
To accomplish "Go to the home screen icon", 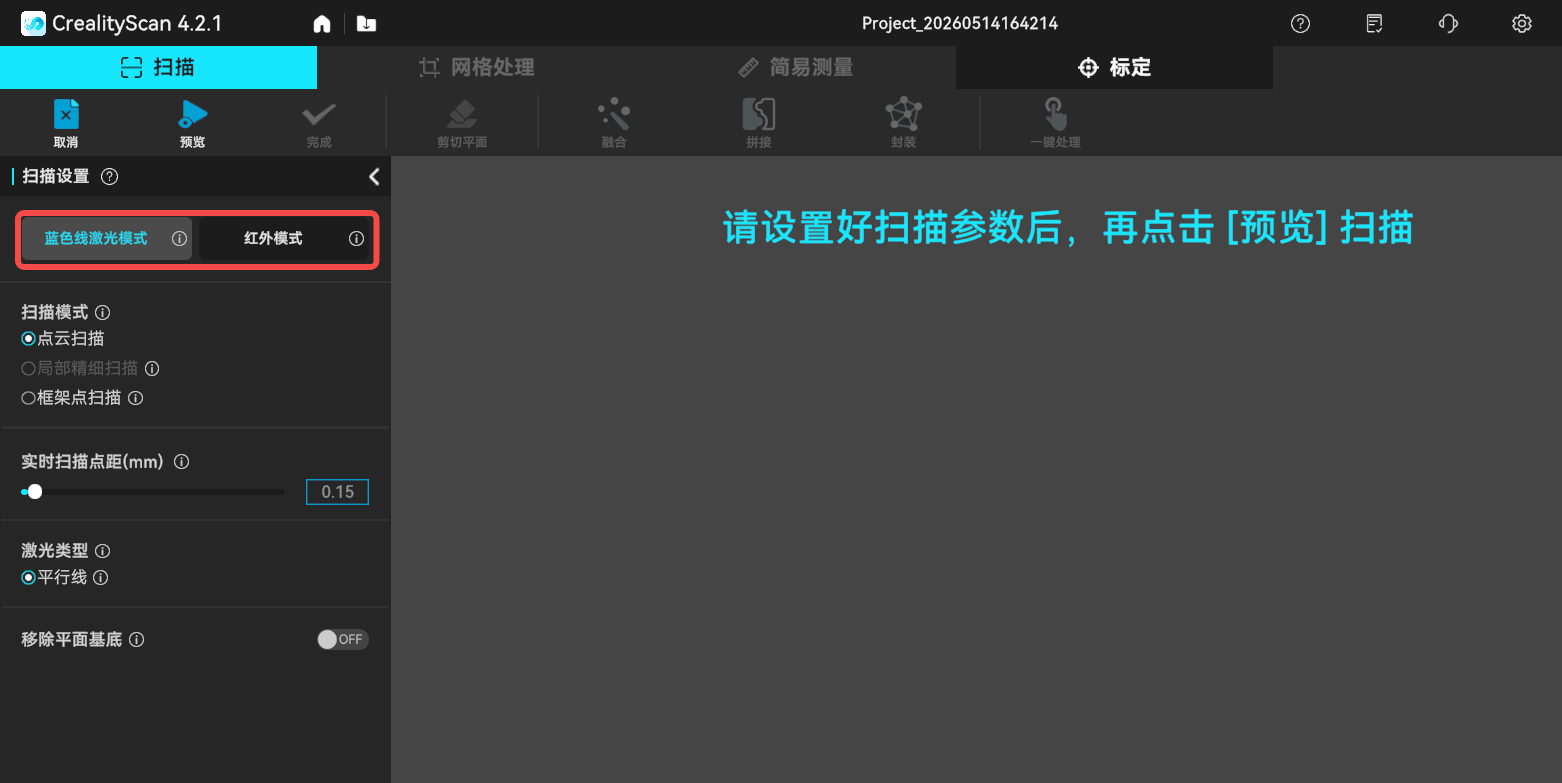I will click(x=322, y=23).
